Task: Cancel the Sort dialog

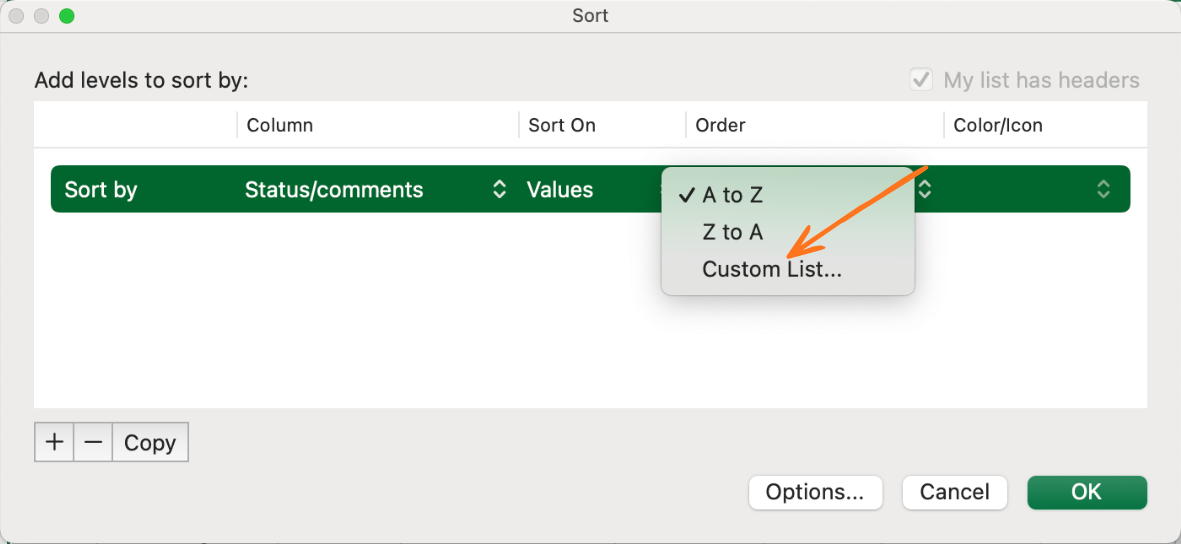Action: click(x=954, y=492)
